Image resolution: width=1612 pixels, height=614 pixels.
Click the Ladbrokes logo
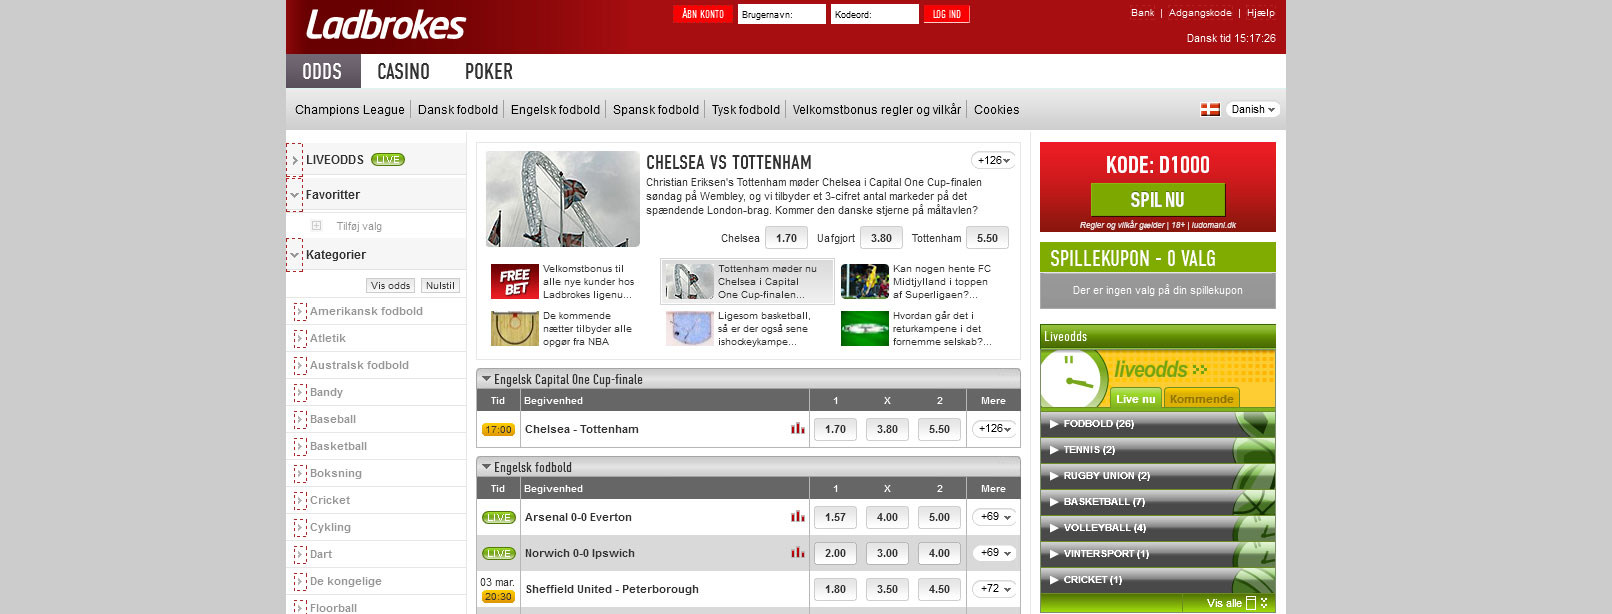click(385, 25)
